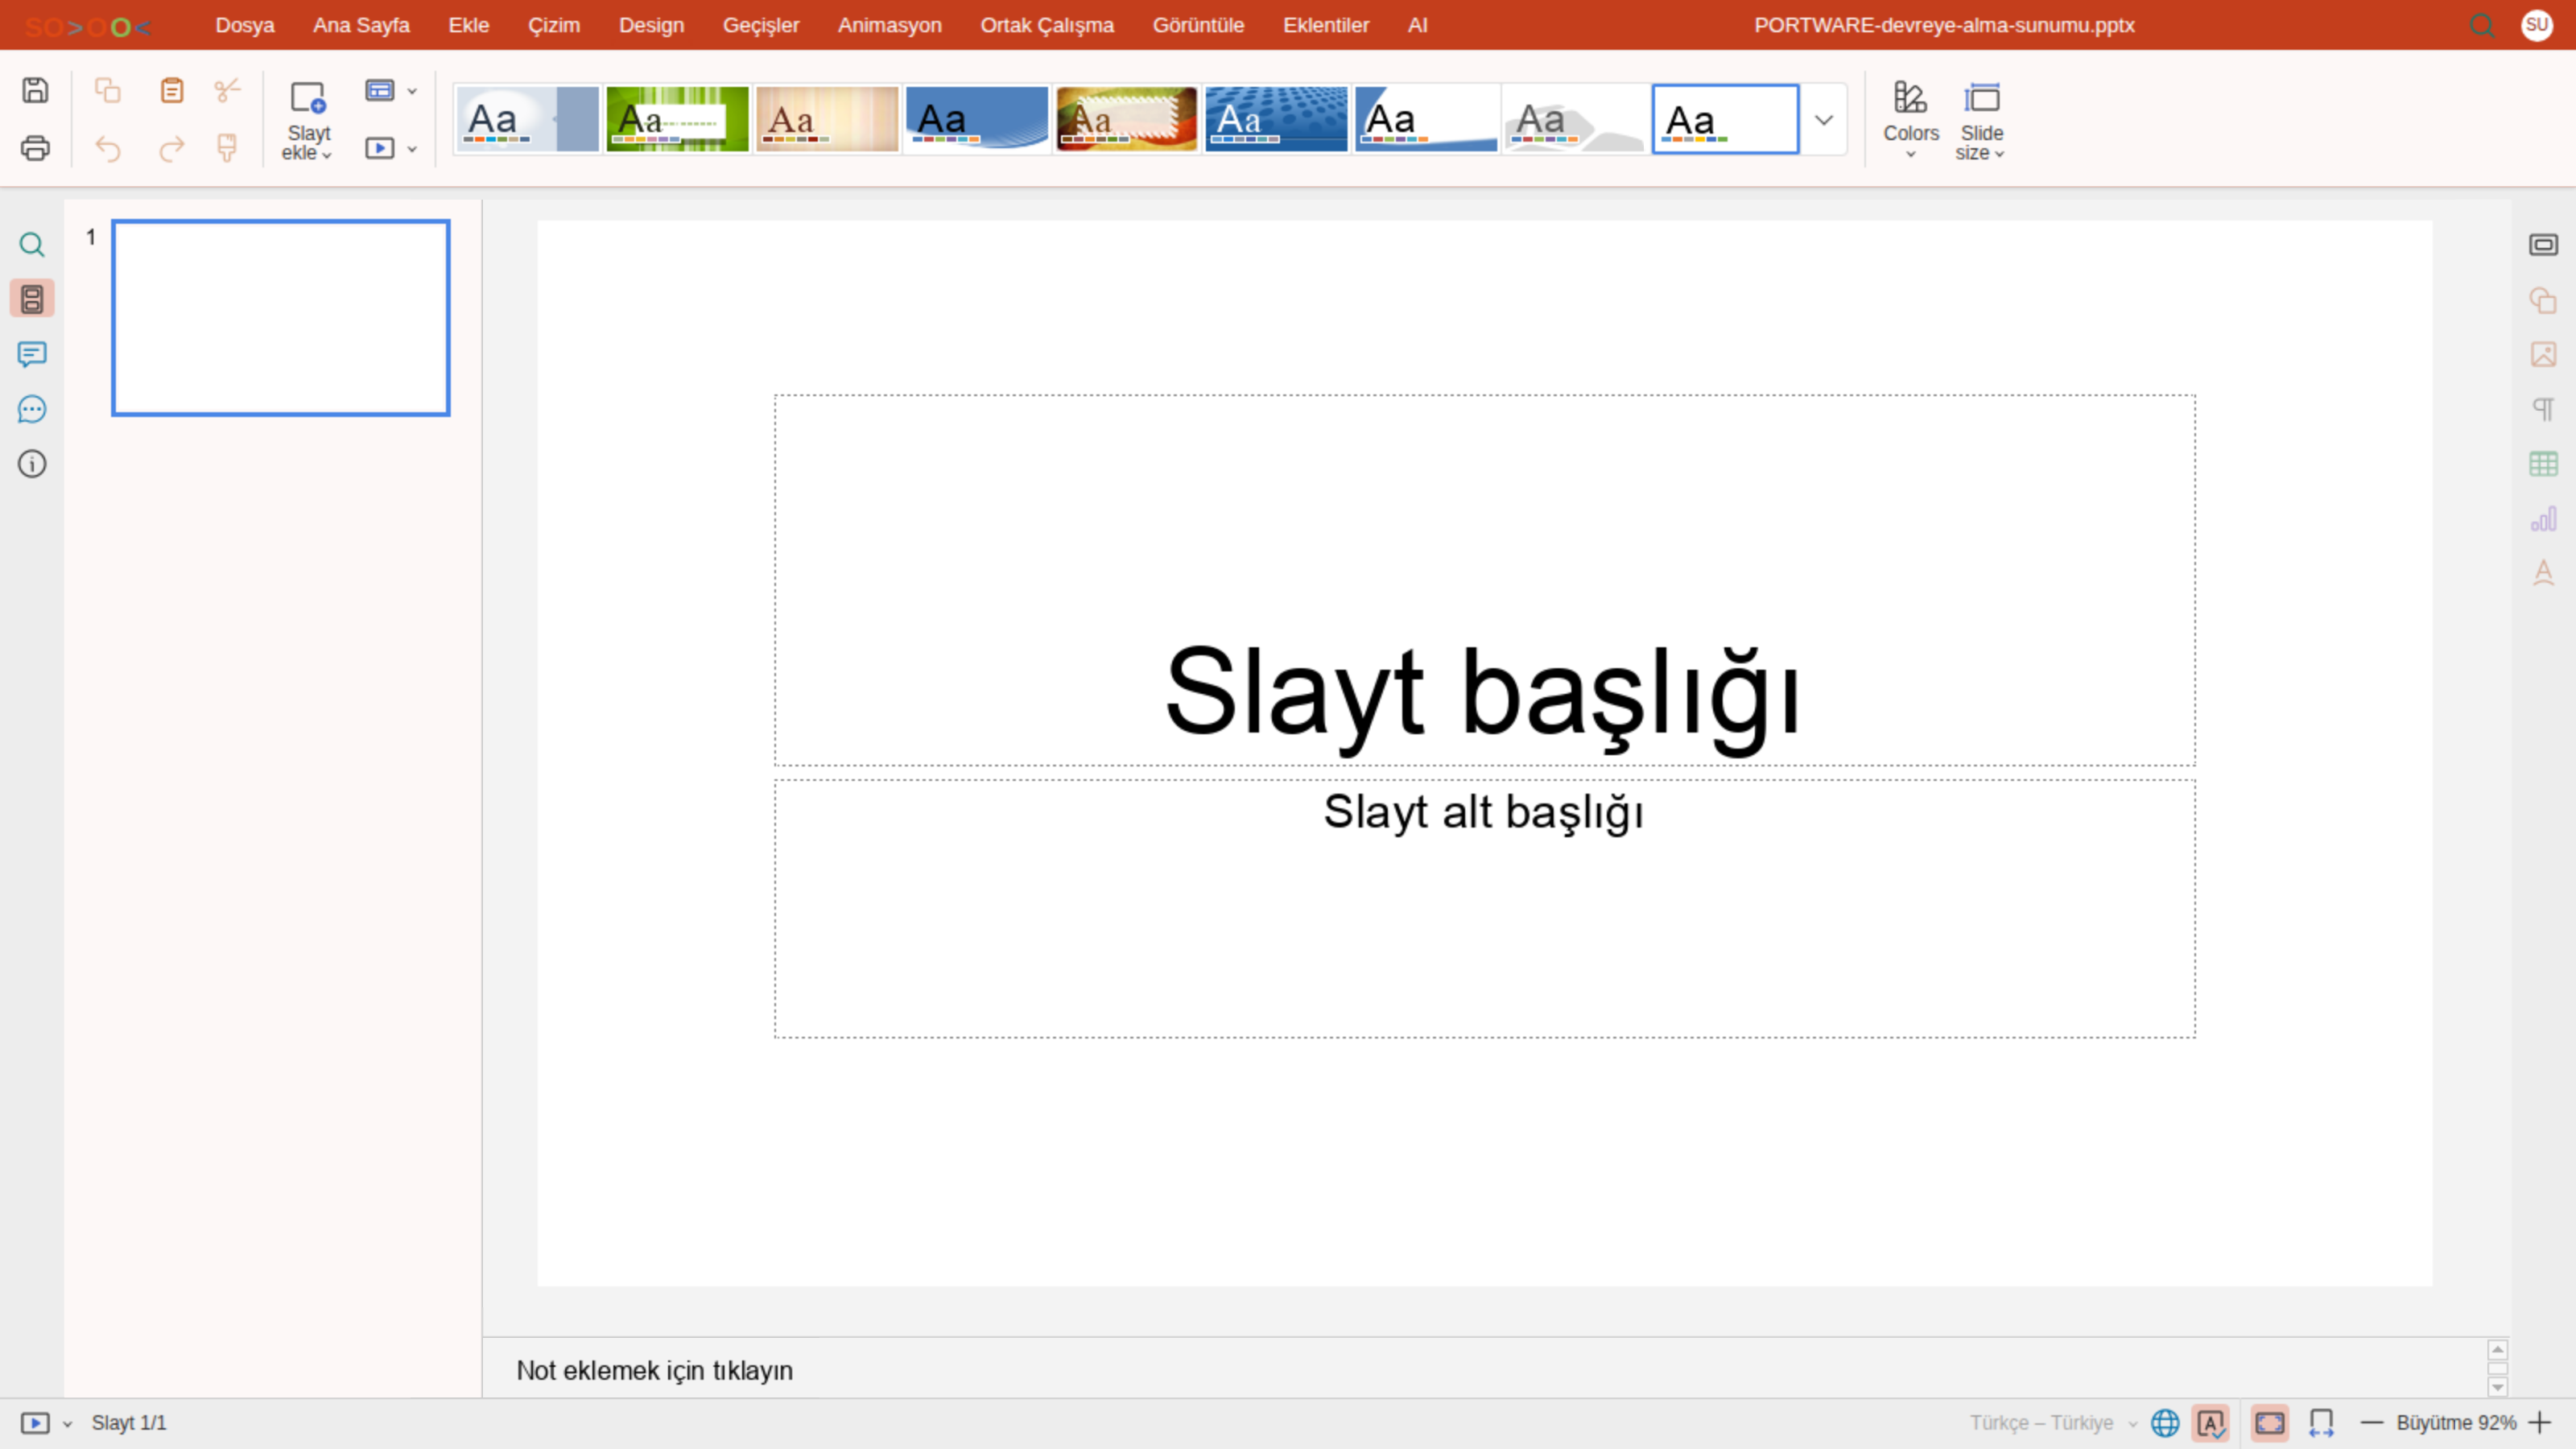The height and width of the screenshot is (1449, 2576).
Task: Open the Ortak Çalışma tab
Action: coord(1047,25)
